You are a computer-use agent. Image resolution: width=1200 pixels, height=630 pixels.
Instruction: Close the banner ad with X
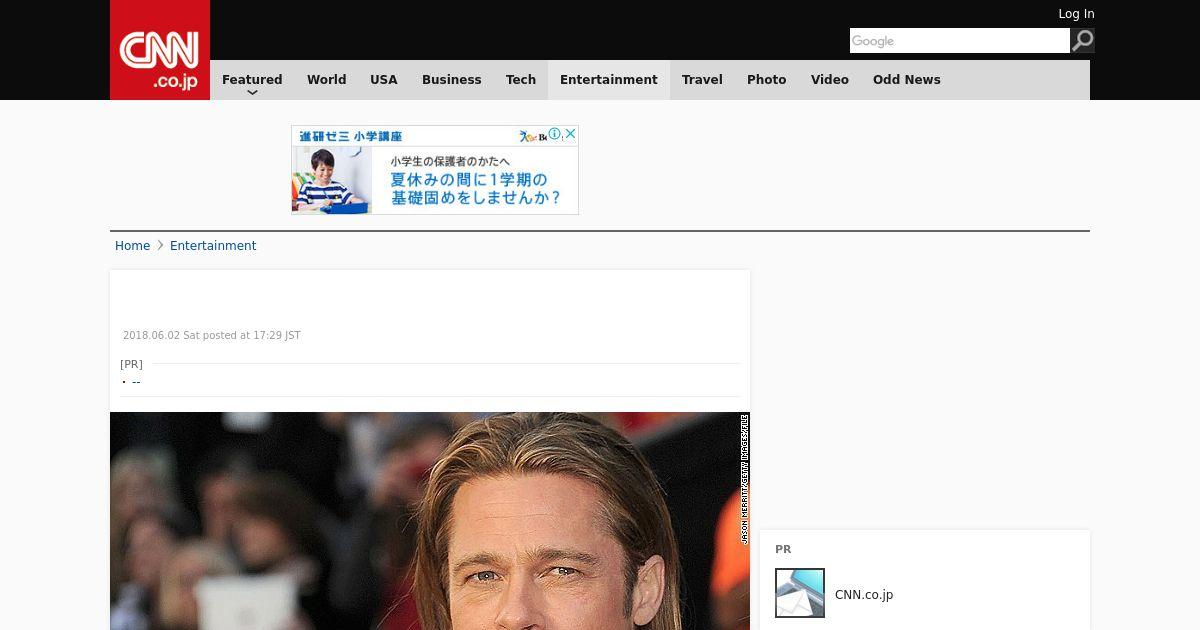pos(570,134)
